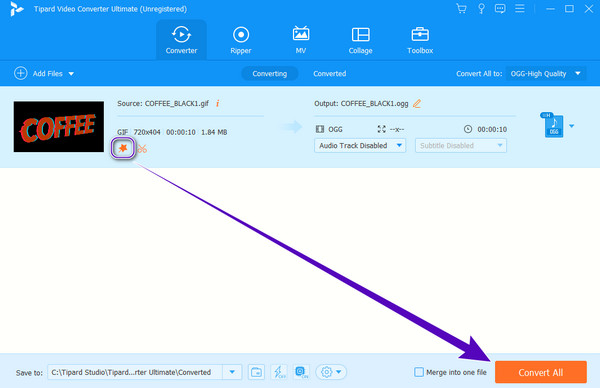Expand the Save to path dropdown arrow

tap(232, 372)
